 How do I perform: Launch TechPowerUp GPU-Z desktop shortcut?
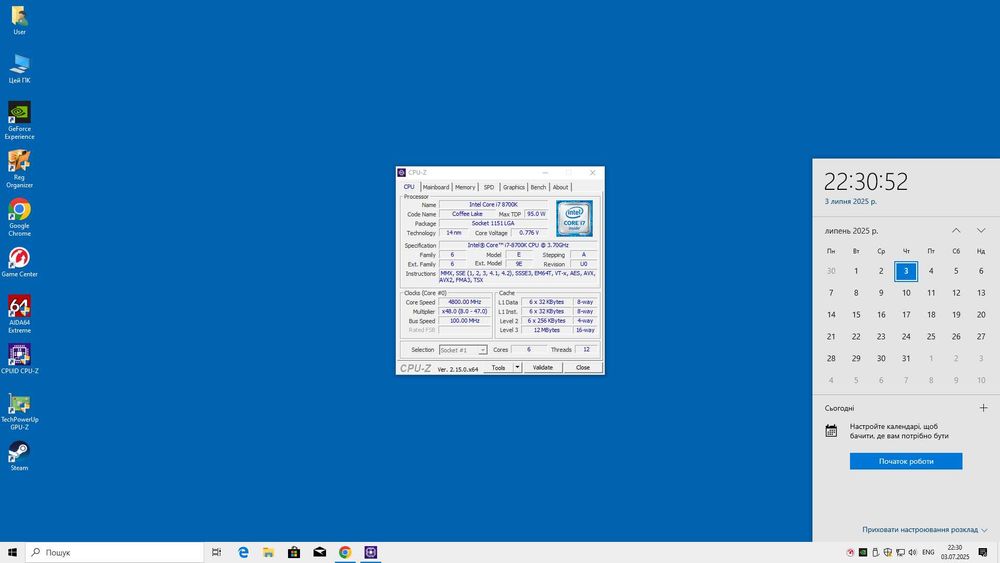click(x=19, y=411)
